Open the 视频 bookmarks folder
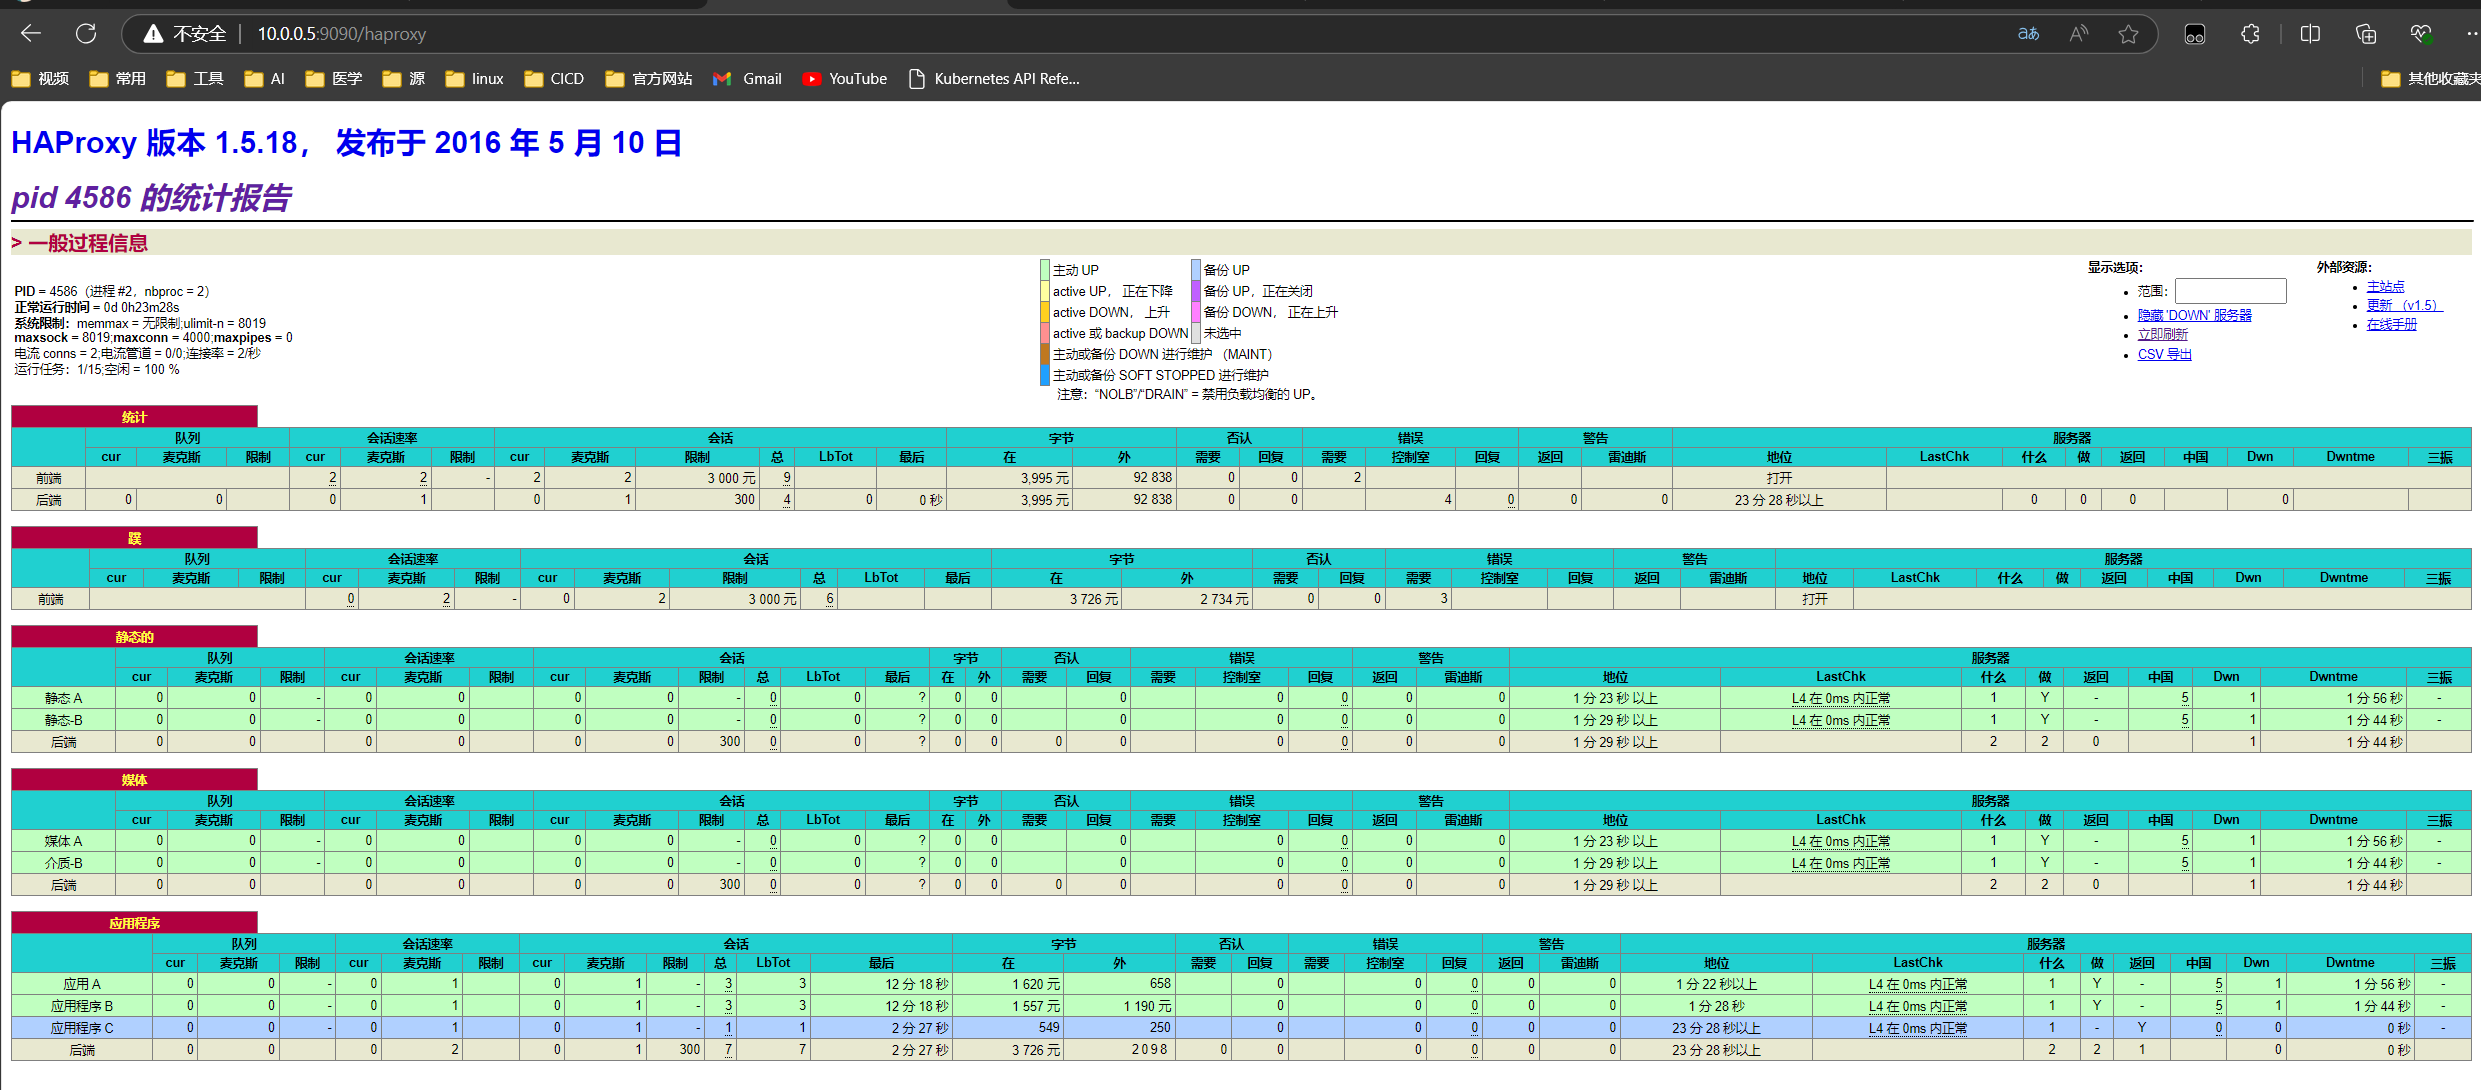This screenshot has height=1090, width=2481. click(40, 79)
